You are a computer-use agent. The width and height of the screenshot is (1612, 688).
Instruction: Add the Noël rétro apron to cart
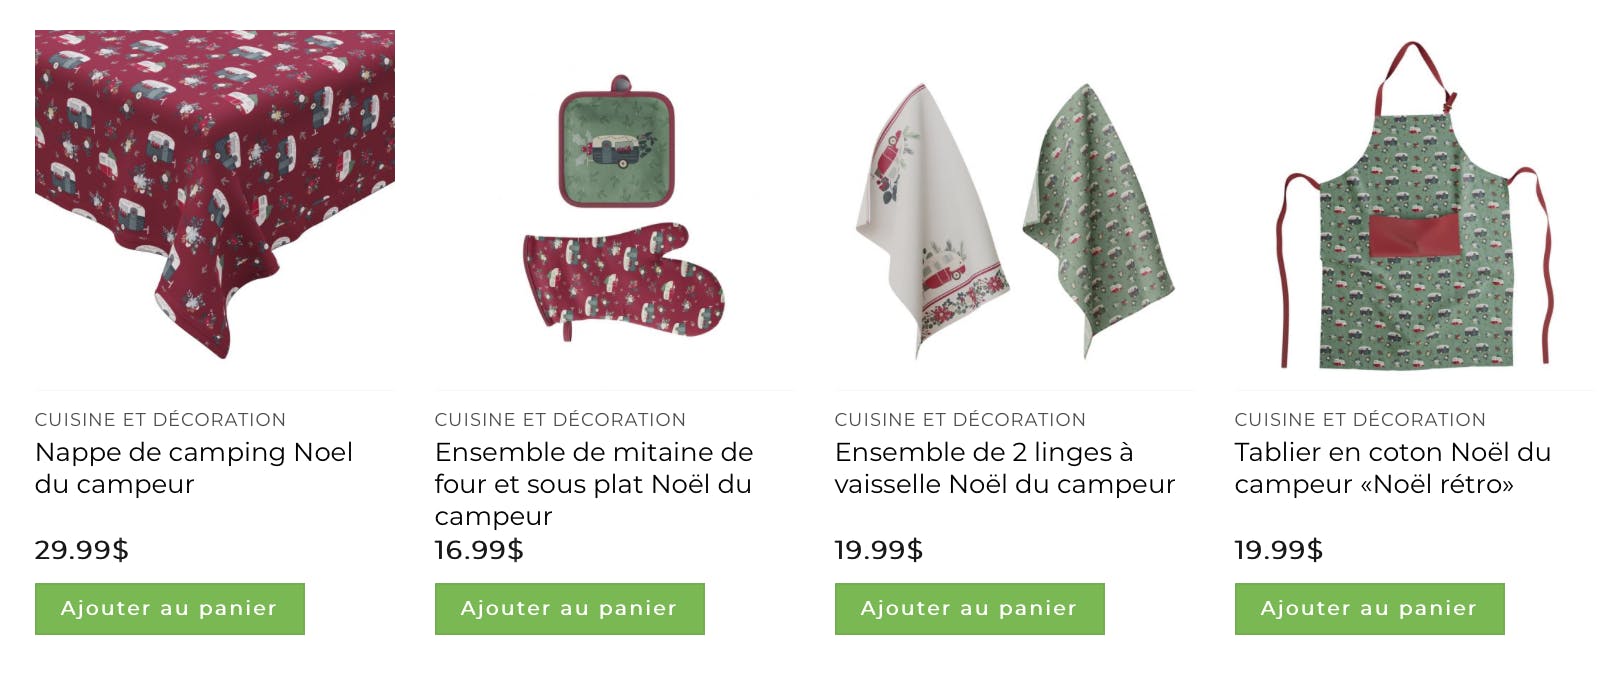[1370, 609]
